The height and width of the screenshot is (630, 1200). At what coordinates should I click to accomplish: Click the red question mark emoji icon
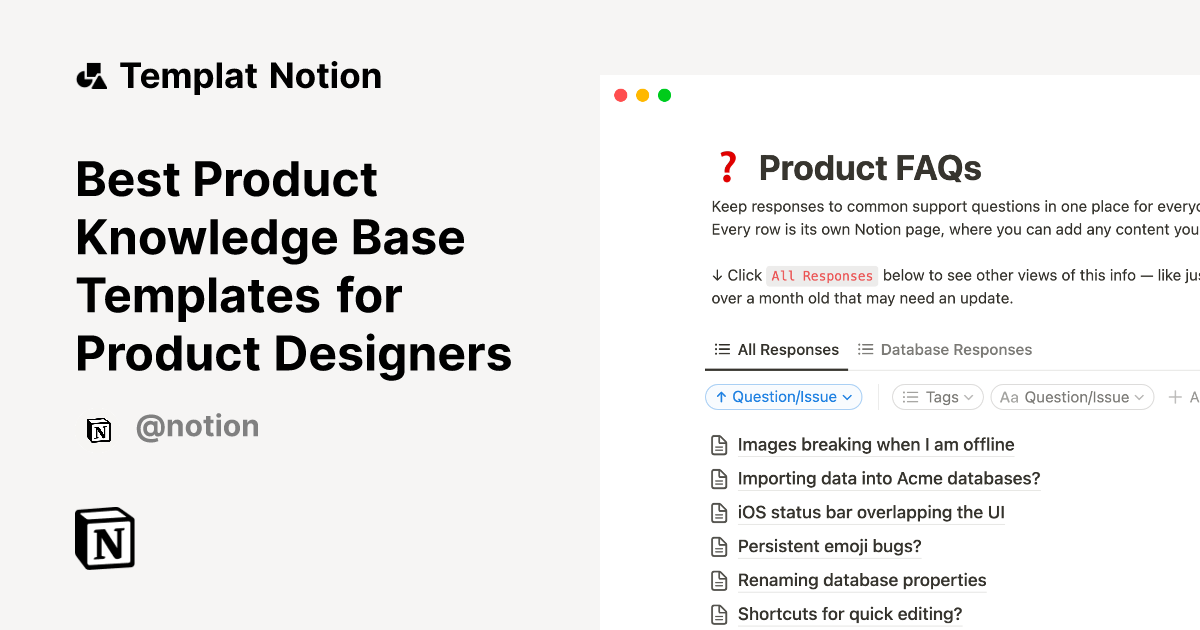pos(727,167)
